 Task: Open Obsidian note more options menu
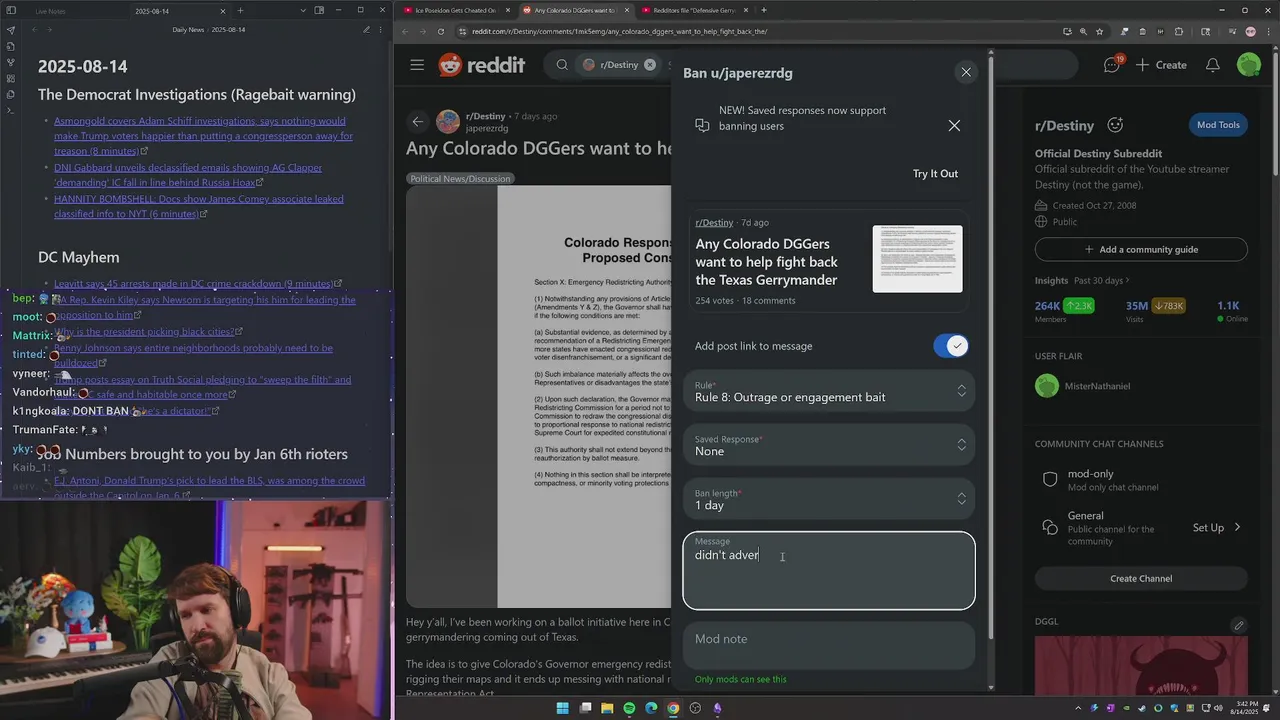point(380,30)
